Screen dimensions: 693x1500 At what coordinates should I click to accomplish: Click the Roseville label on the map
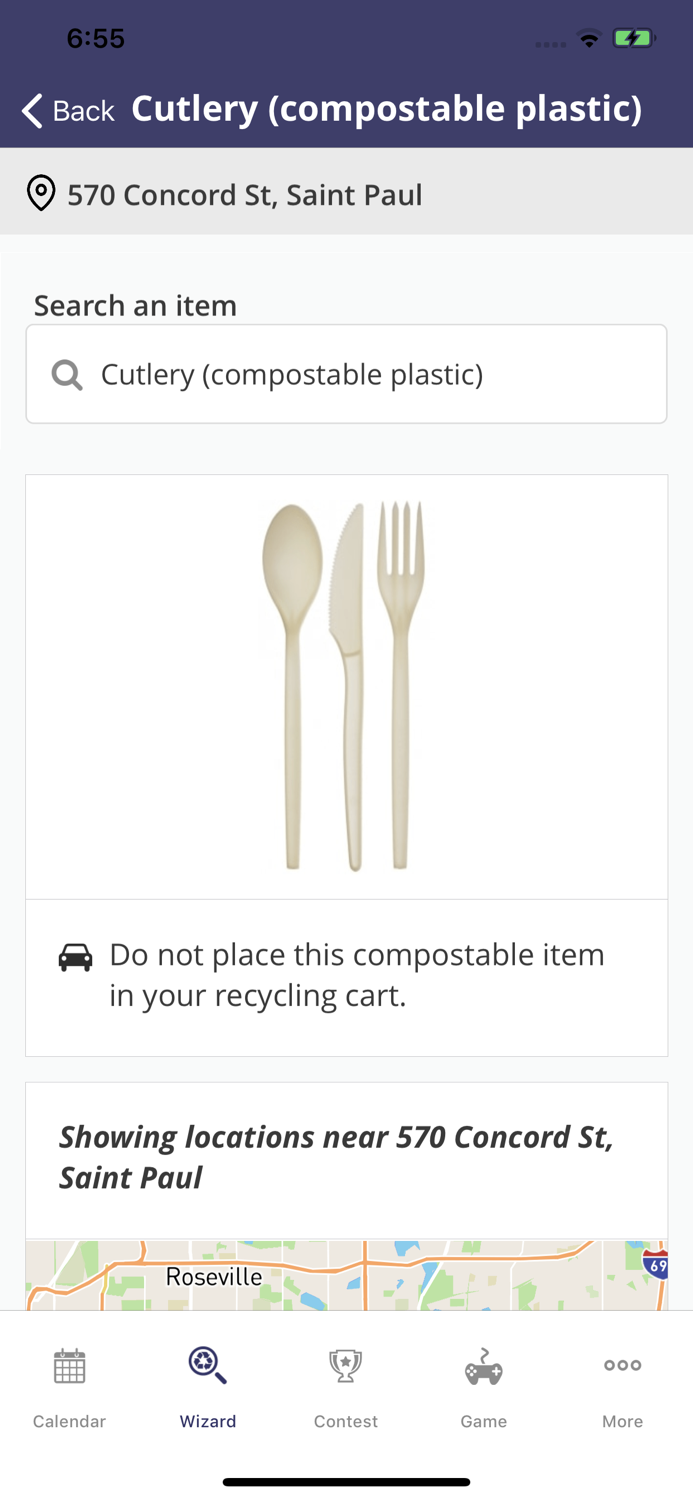212,1276
